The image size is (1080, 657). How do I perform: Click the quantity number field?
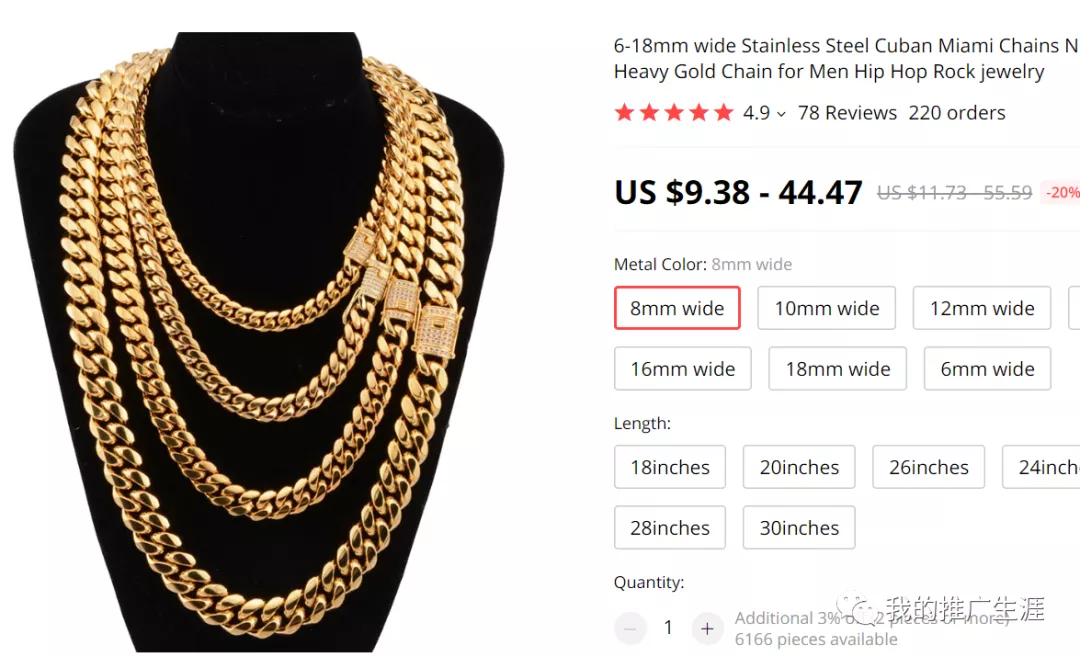point(668,629)
